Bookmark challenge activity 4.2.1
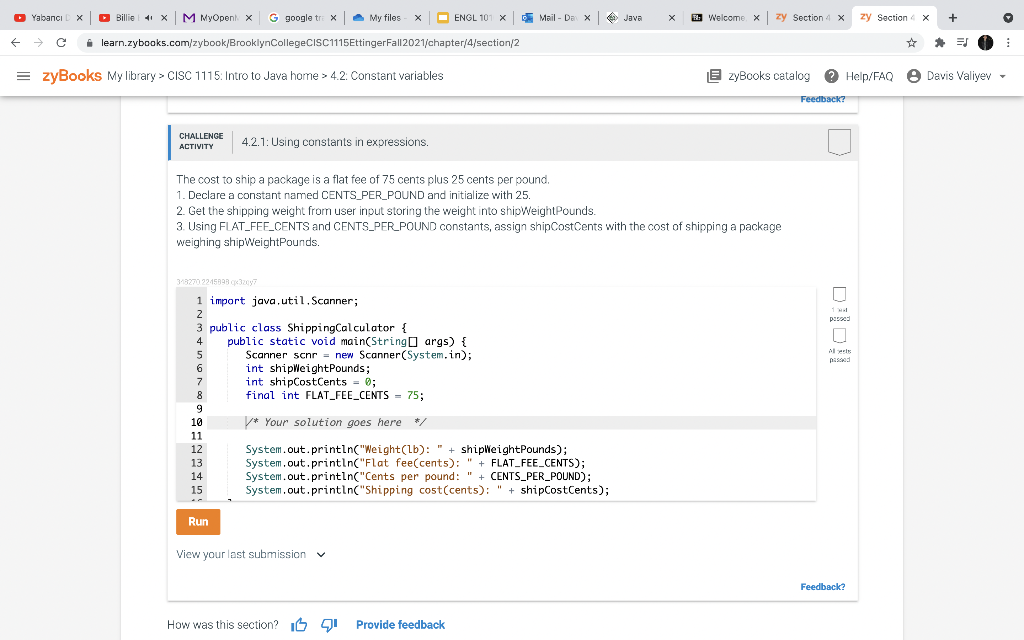Screen dimensions: 1024x640 point(839,142)
